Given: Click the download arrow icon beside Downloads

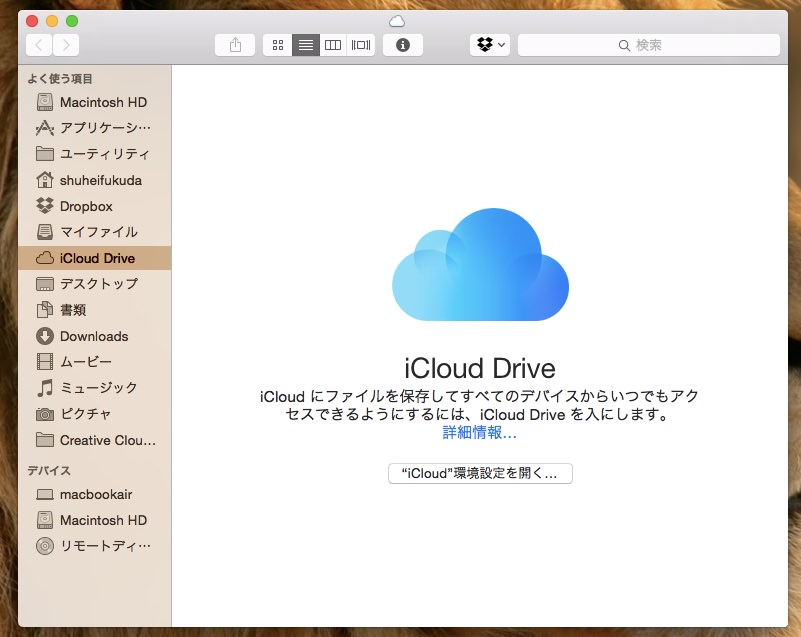Looking at the screenshot, I should (44, 336).
